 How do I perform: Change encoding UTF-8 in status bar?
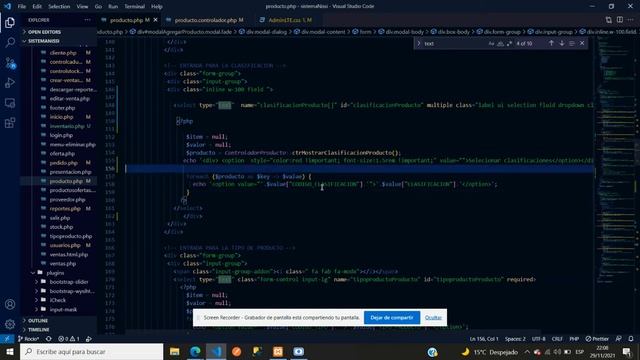click(x=538, y=339)
